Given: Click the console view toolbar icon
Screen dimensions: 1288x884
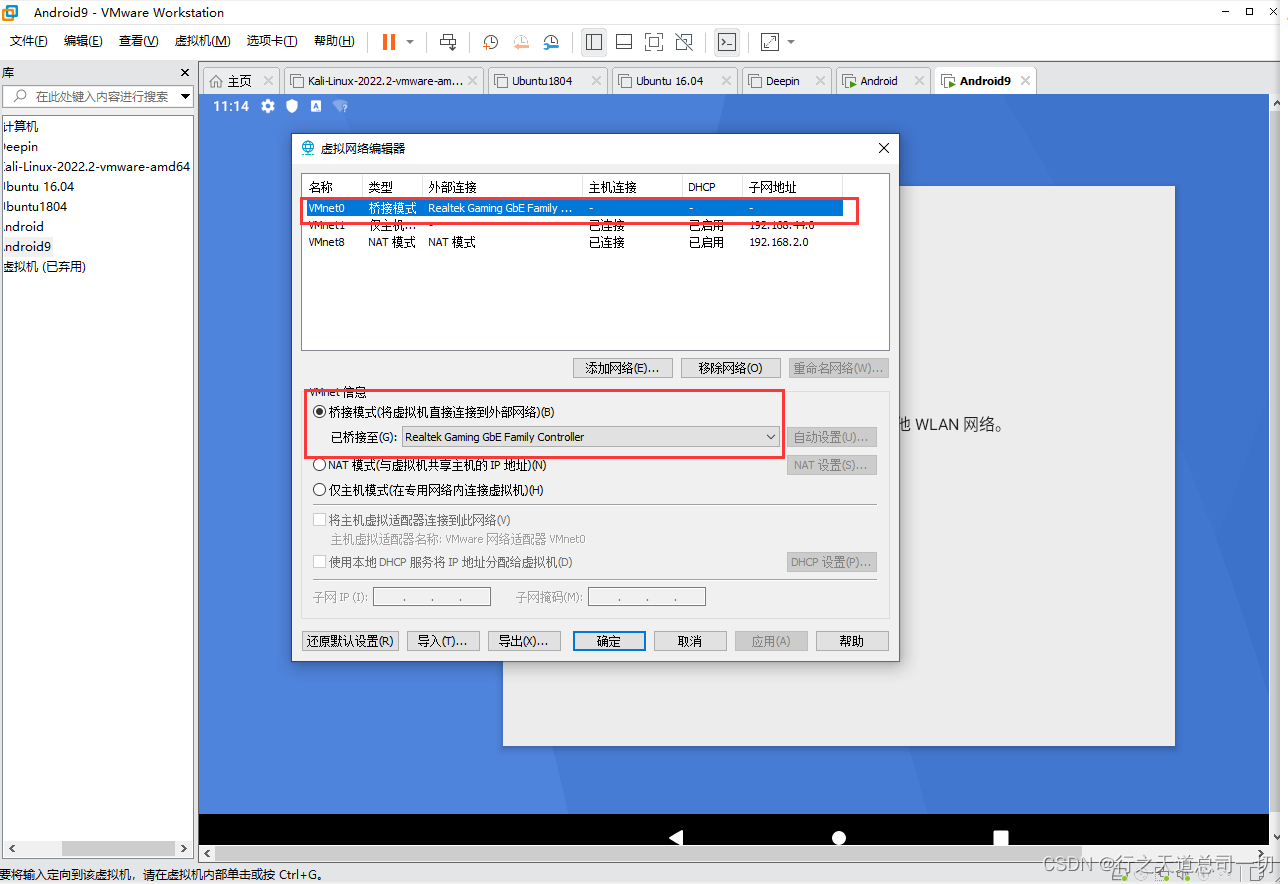Looking at the screenshot, I should coord(728,42).
